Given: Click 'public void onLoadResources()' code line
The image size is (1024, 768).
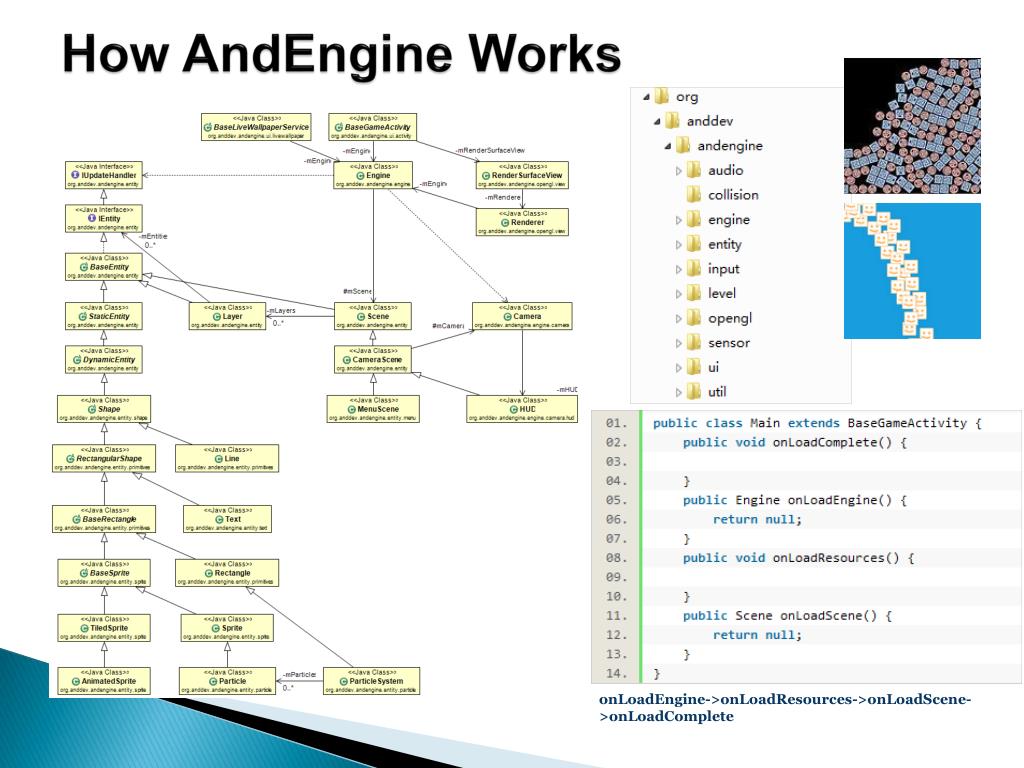Looking at the screenshot, I should click(799, 558).
